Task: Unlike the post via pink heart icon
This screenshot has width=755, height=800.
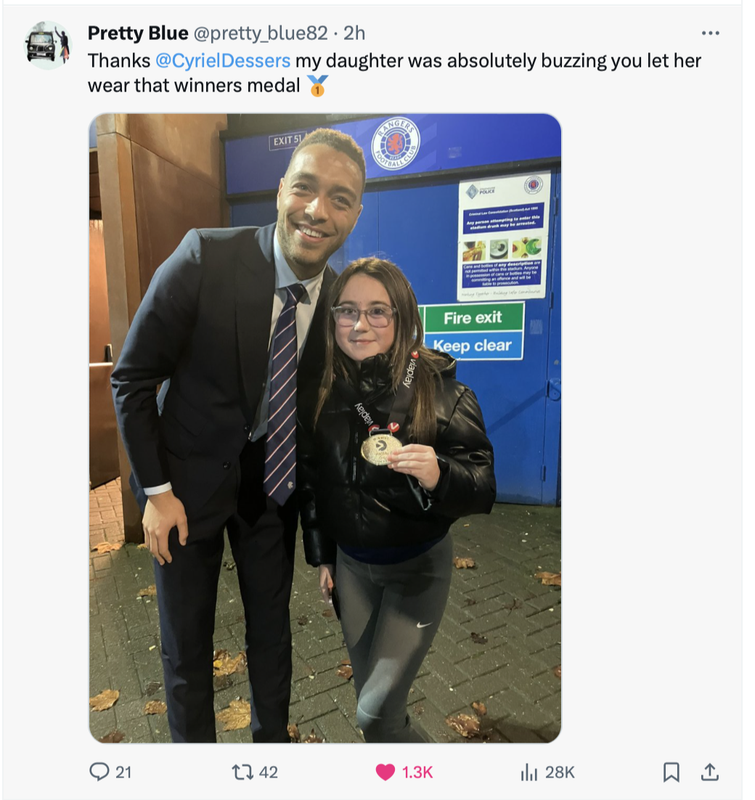Action: pyautogui.click(x=385, y=772)
